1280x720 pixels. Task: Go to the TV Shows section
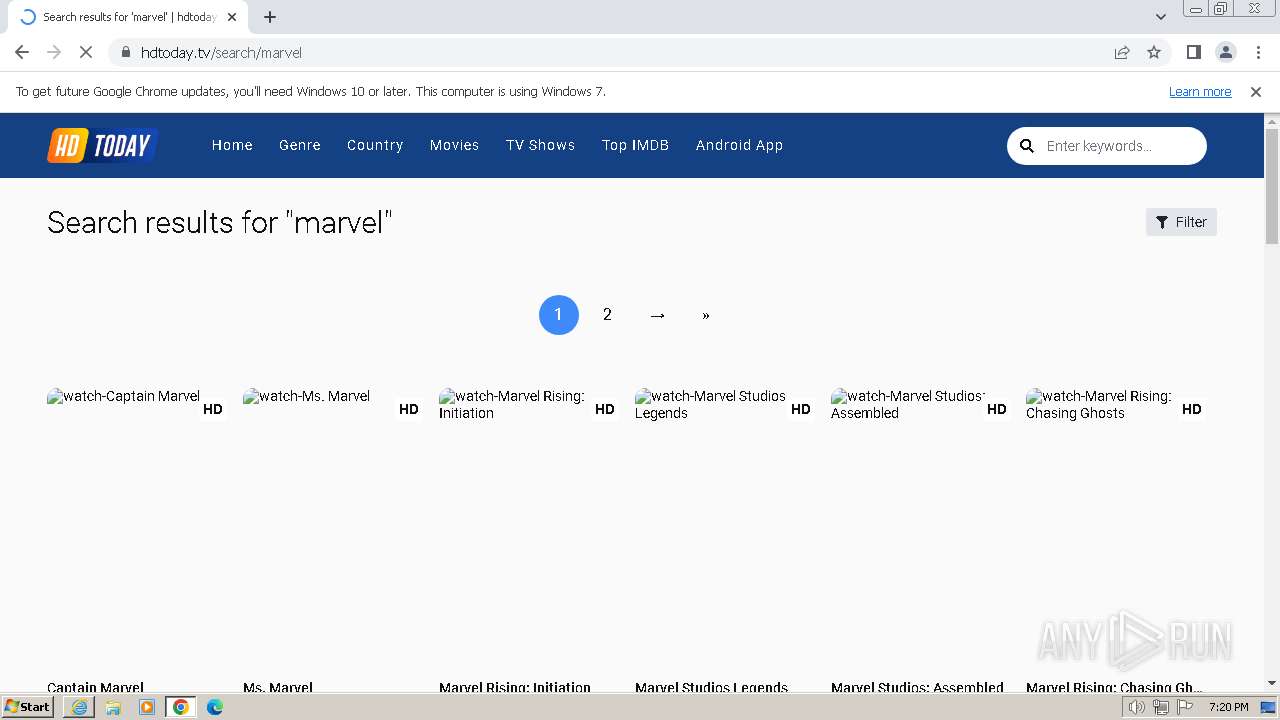(540, 145)
